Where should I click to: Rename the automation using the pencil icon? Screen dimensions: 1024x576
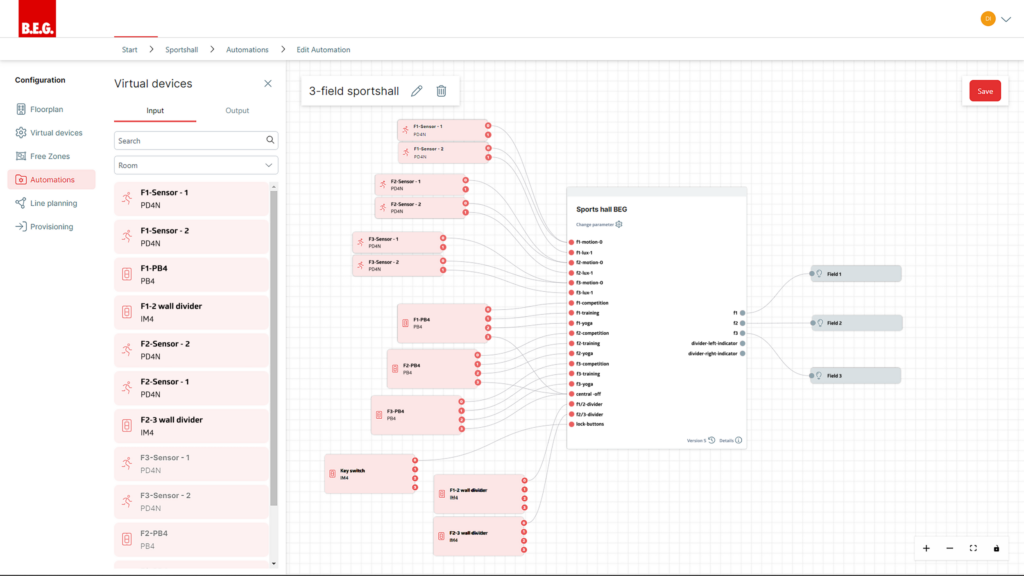417,90
